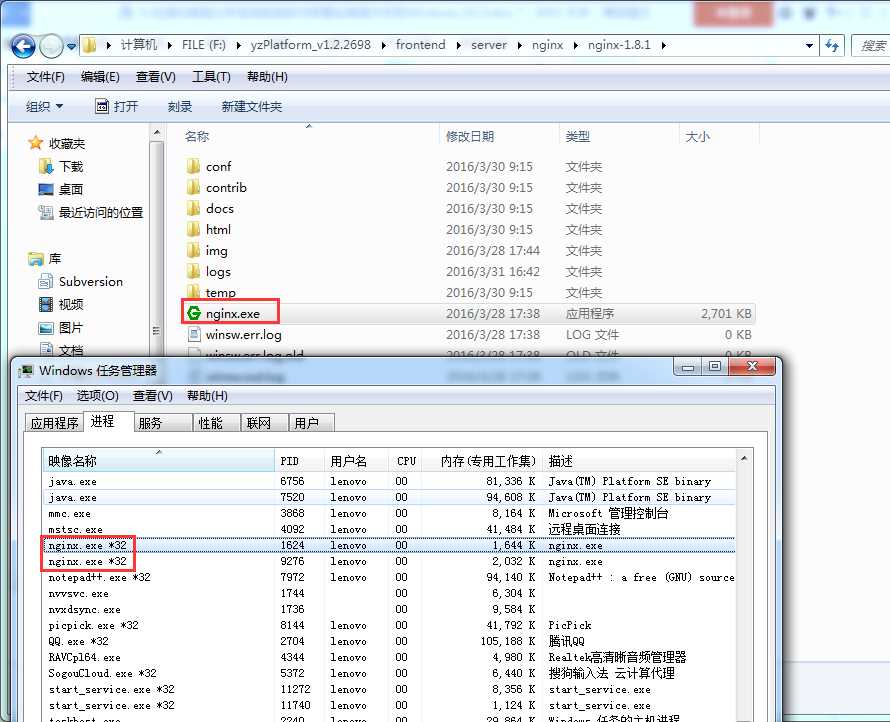The height and width of the screenshot is (722, 890).
Task: Select 收藏夹 star icon in navigation pane
Action: point(36,143)
